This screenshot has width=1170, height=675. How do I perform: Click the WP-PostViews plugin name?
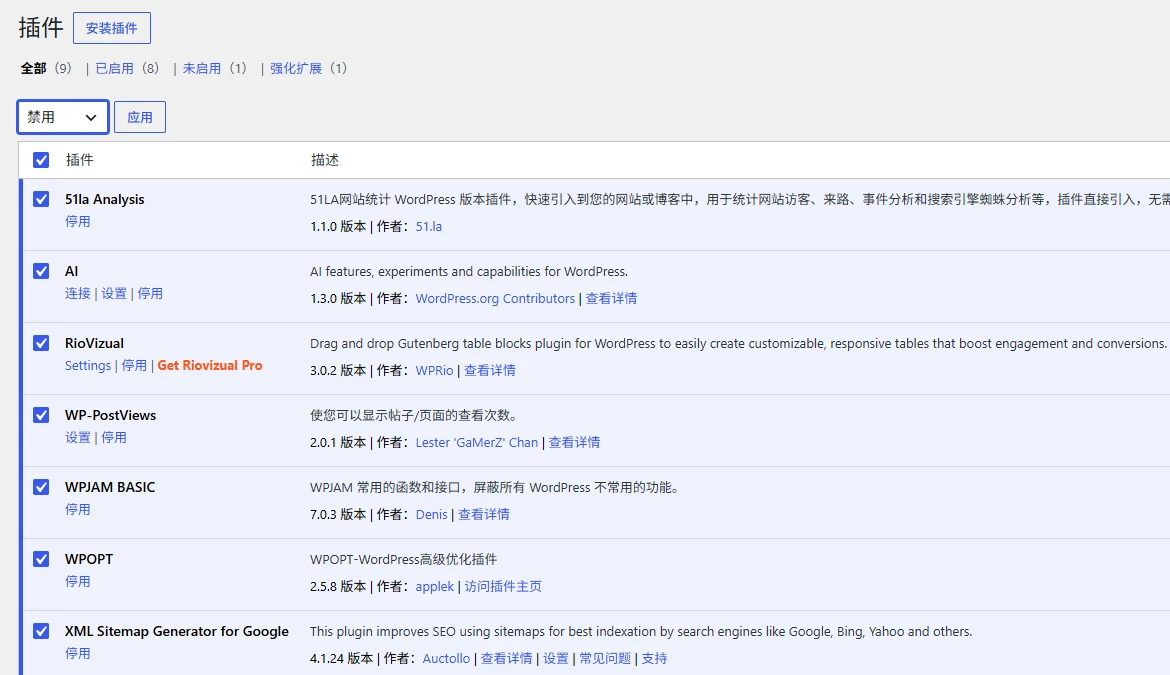(110, 415)
